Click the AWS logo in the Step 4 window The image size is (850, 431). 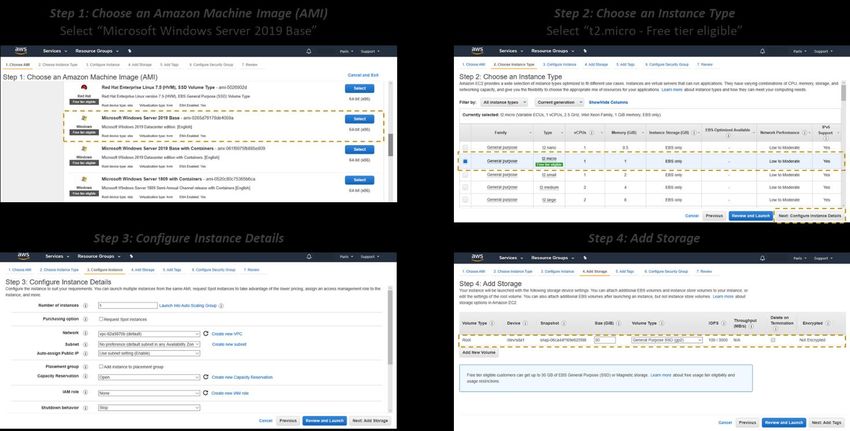(x=477, y=258)
